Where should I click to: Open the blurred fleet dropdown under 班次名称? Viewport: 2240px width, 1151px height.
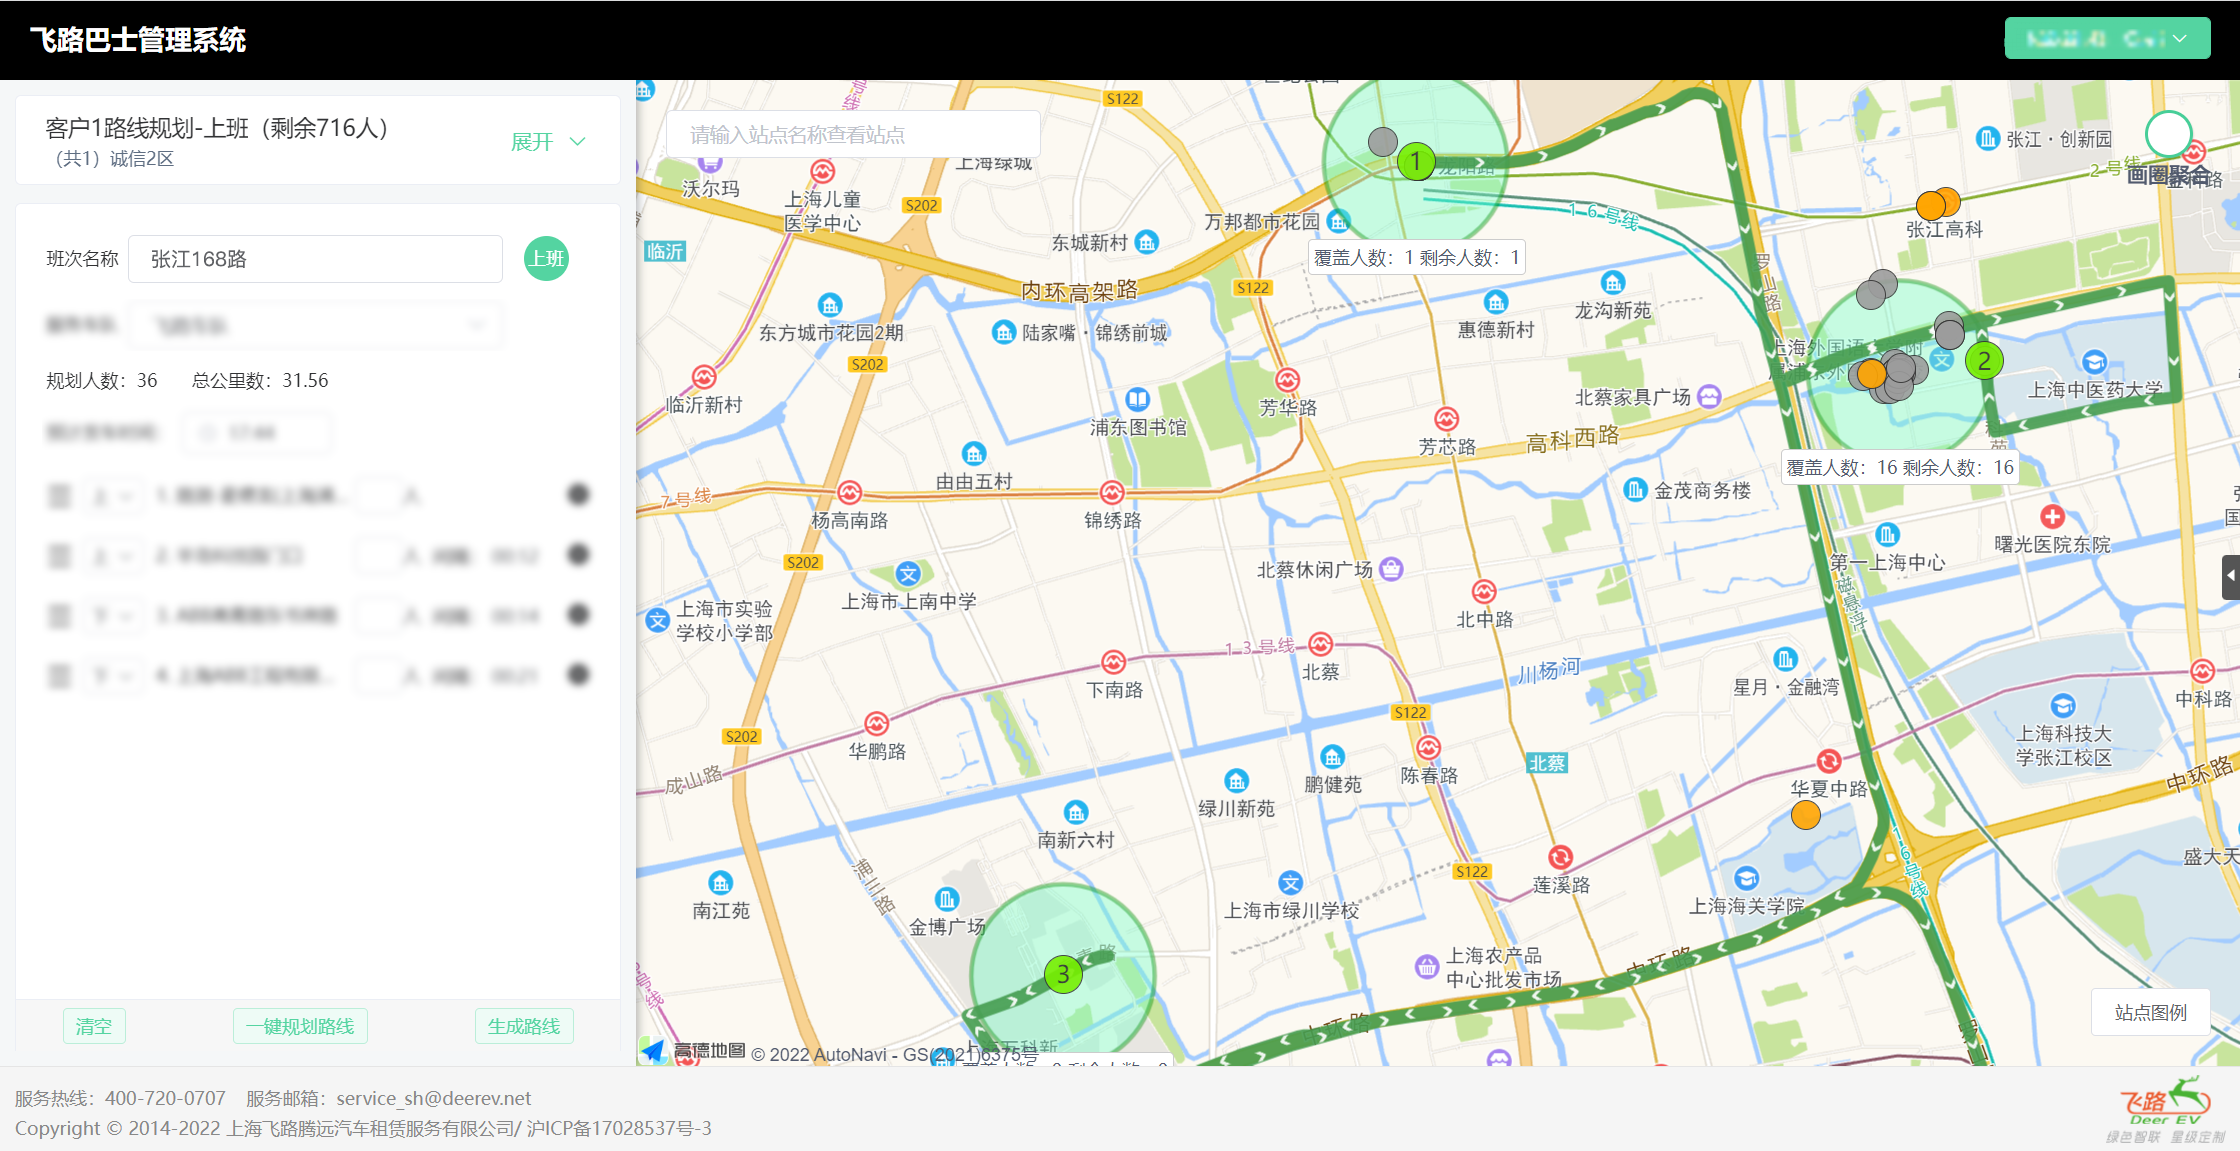tap(315, 325)
